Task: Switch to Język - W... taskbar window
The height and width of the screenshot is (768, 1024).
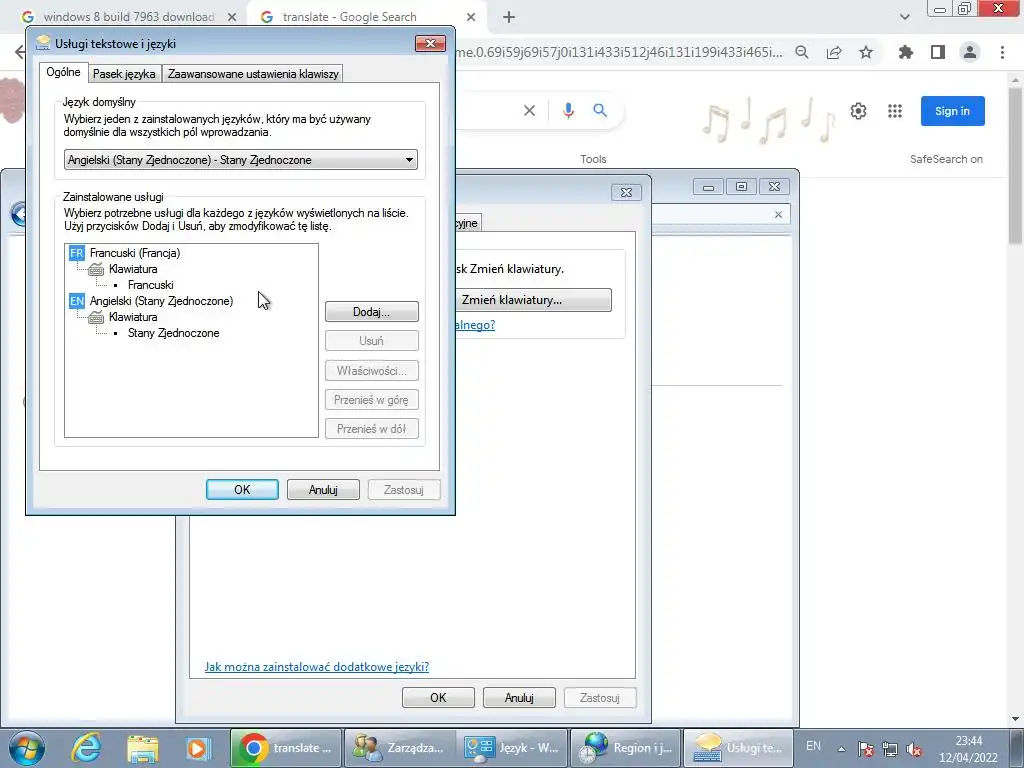Action: click(x=512, y=748)
